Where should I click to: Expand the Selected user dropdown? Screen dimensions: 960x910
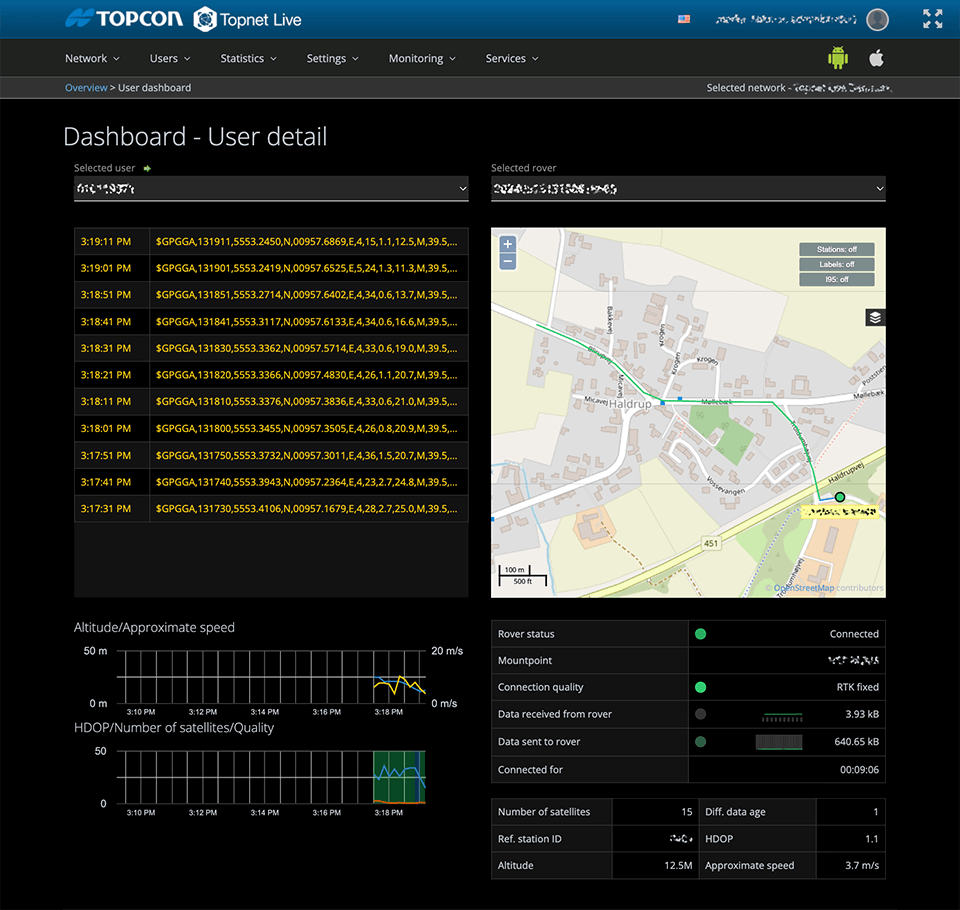click(270, 188)
